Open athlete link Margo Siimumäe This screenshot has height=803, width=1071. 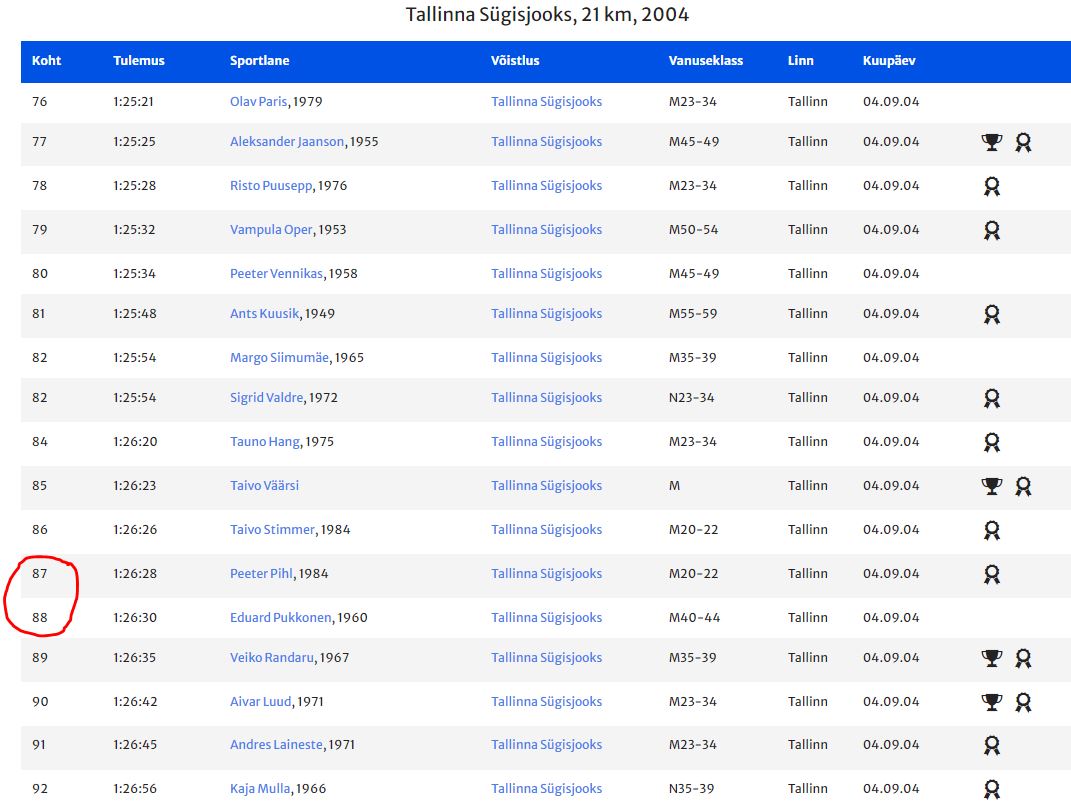pyautogui.click(x=279, y=357)
